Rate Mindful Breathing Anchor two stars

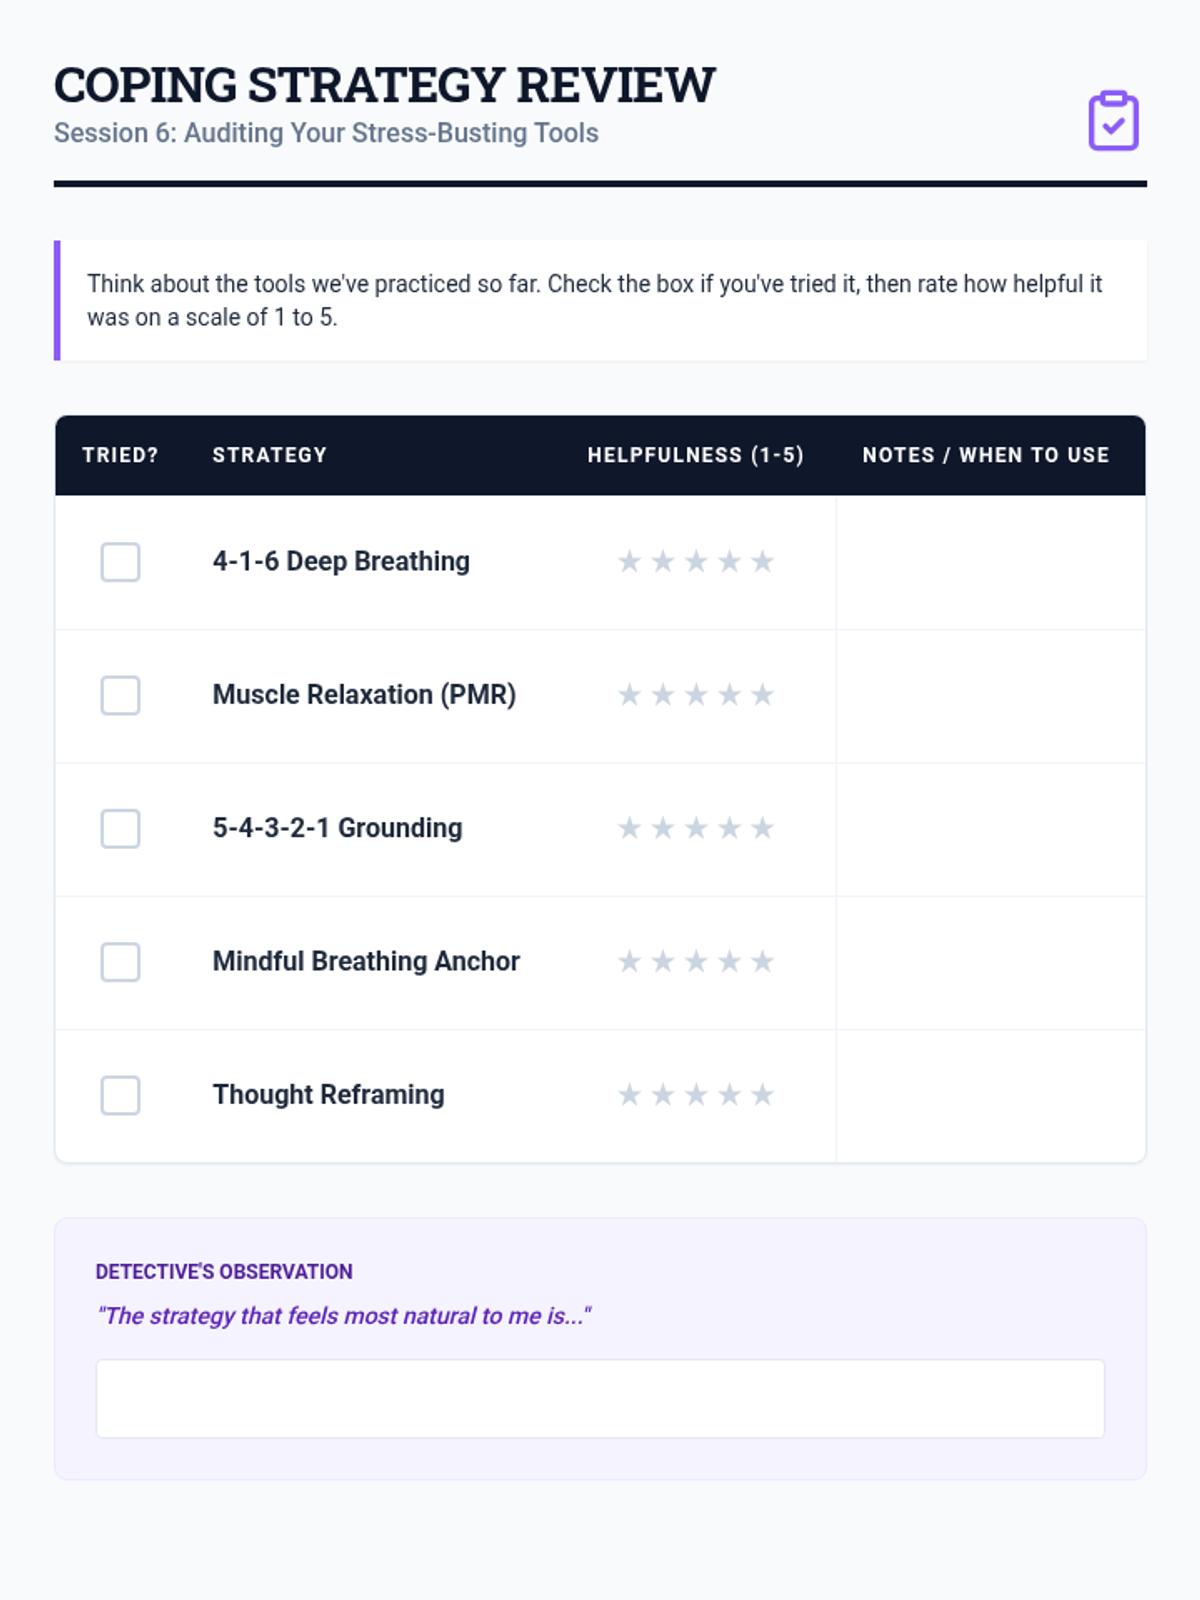pyautogui.click(x=663, y=962)
